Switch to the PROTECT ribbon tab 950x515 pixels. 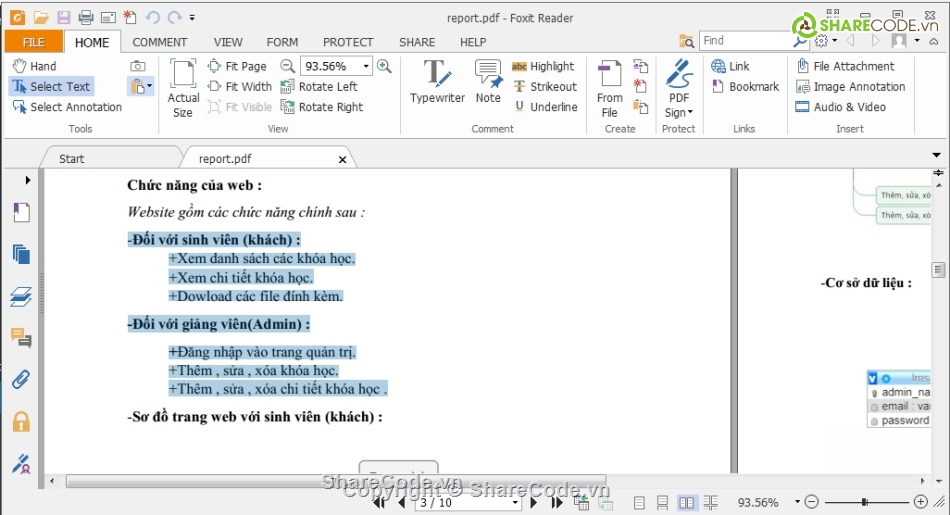coord(348,42)
